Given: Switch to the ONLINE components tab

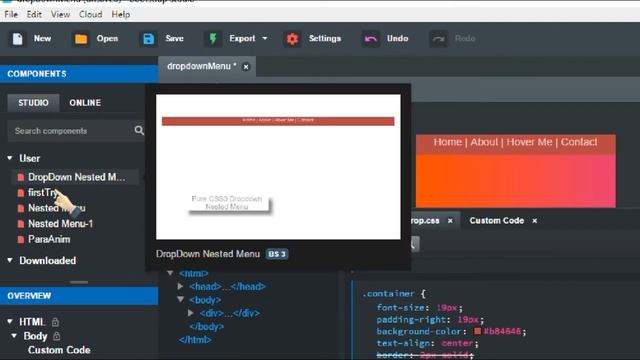Looking at the screenshot, I should pos(85,103).
